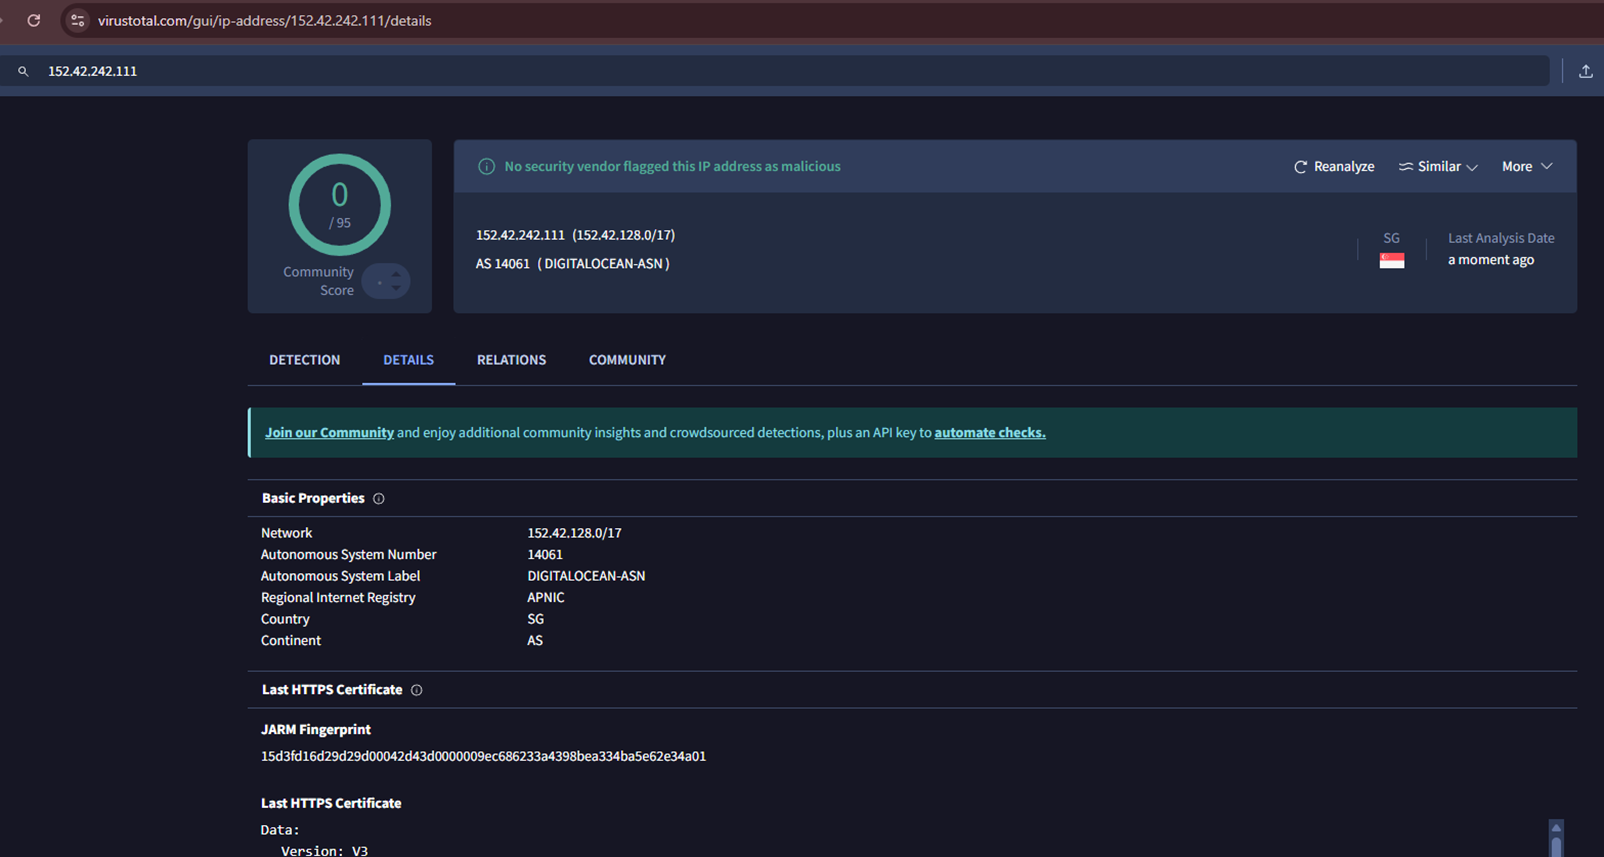Upvote the Community Score
The width and height of the screenshot is (1604, 857).
coord(396,274)
